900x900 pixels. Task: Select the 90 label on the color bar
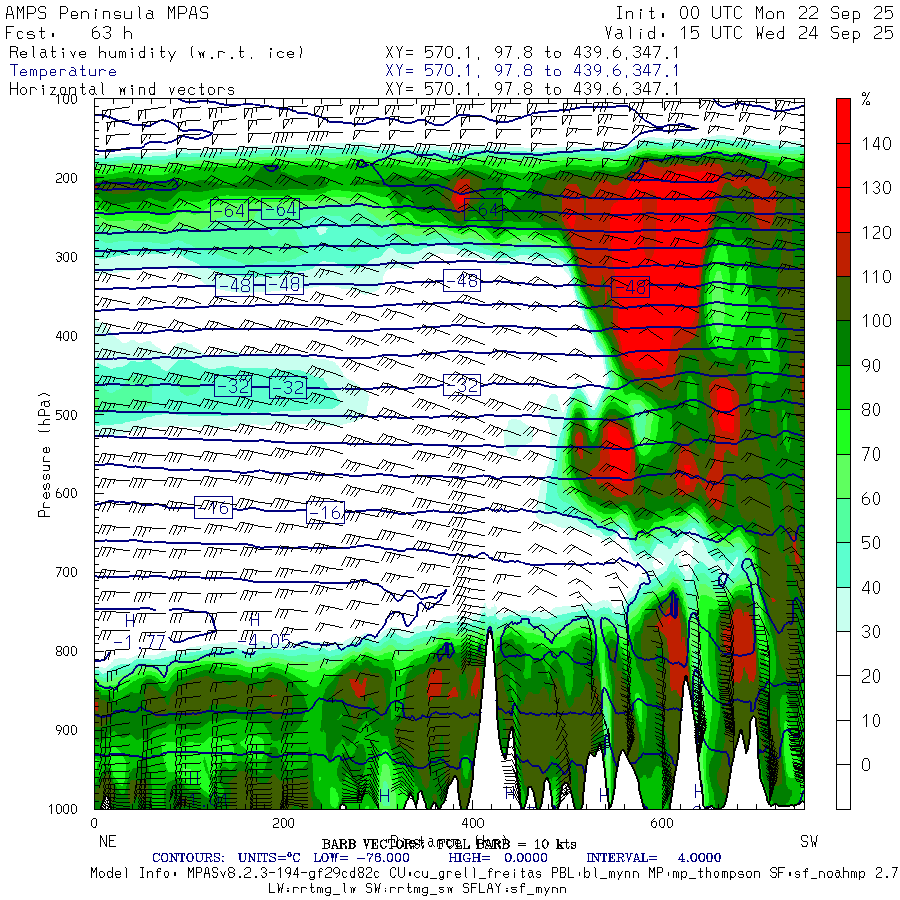(x=871, y=366)
